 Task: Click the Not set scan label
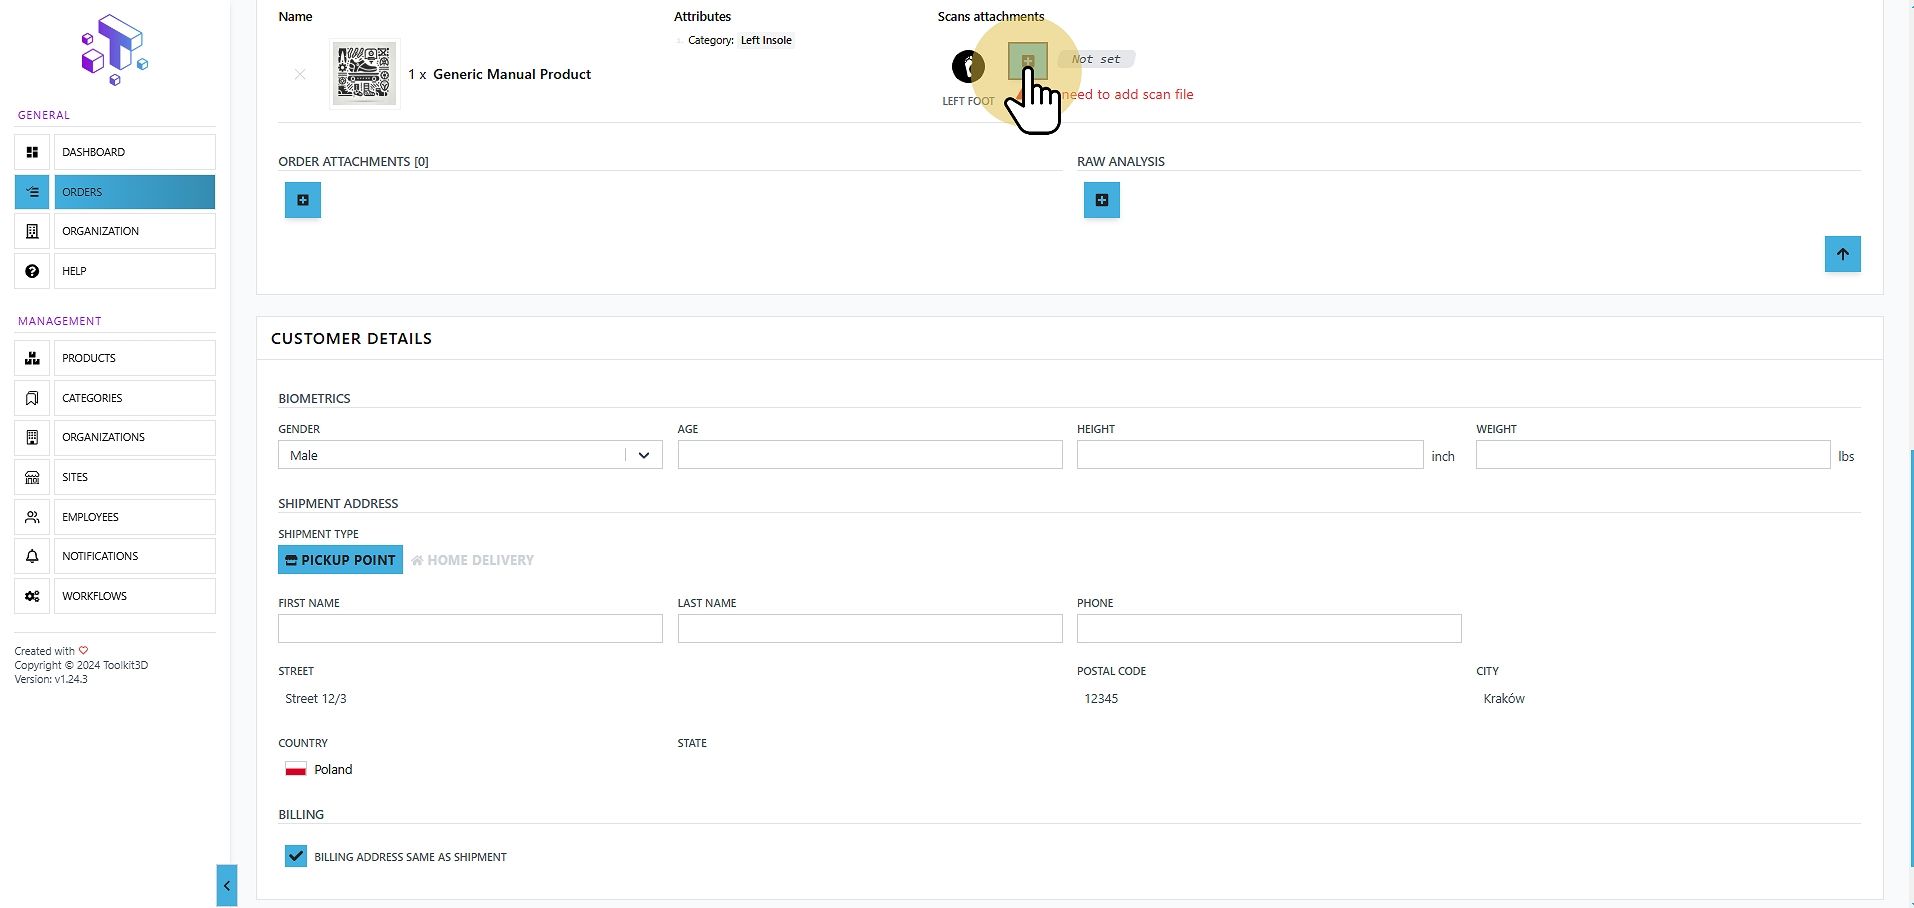point(1096,59)
